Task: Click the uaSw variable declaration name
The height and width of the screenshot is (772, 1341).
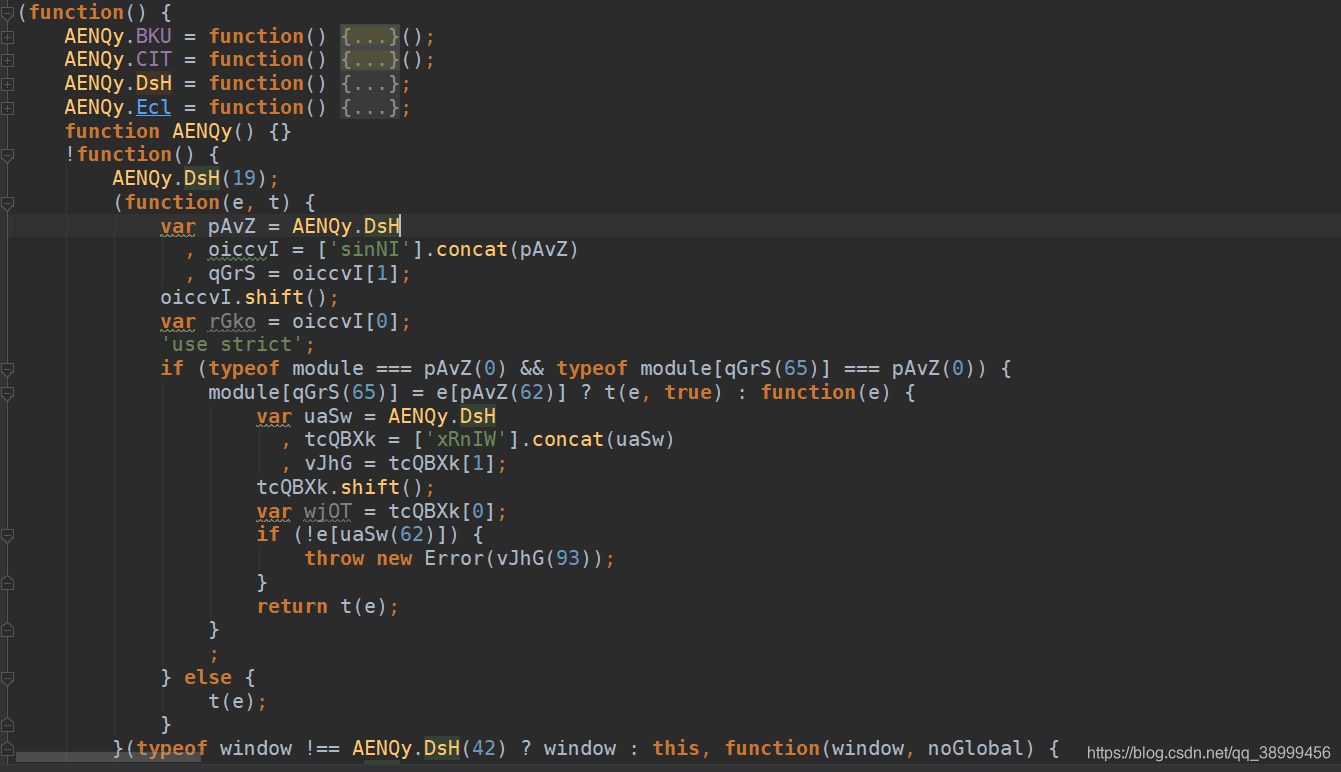Action: pos(328,416)
